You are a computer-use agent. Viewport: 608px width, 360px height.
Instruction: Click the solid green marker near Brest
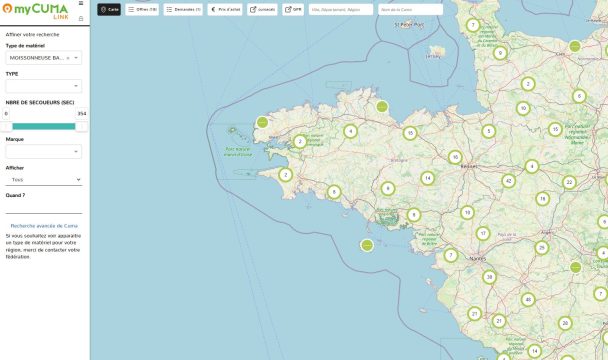[x=263, y=123]
